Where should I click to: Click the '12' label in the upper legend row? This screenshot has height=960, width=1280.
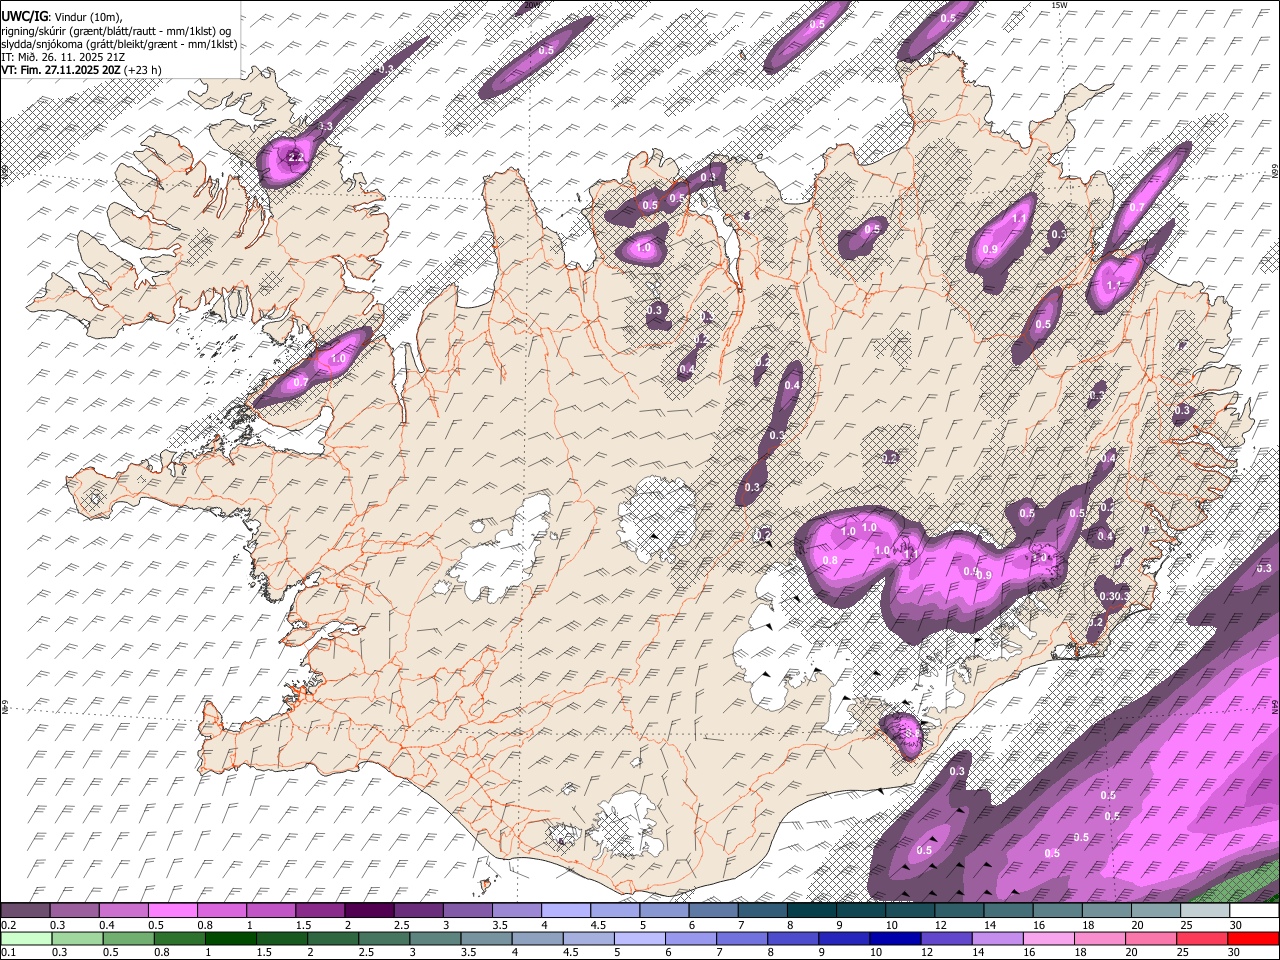(x=941, y=925)
